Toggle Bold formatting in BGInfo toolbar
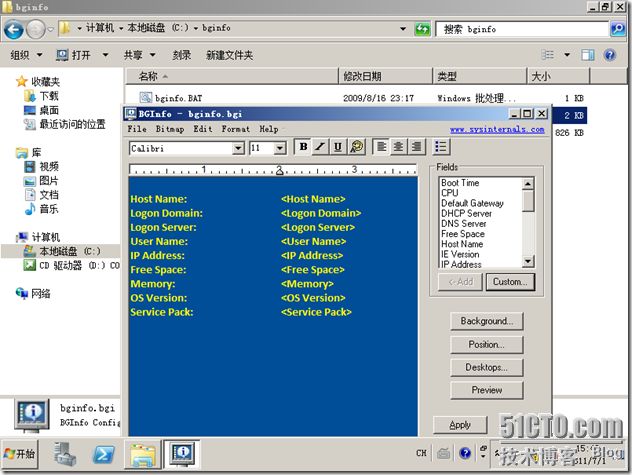 [304, 147]
